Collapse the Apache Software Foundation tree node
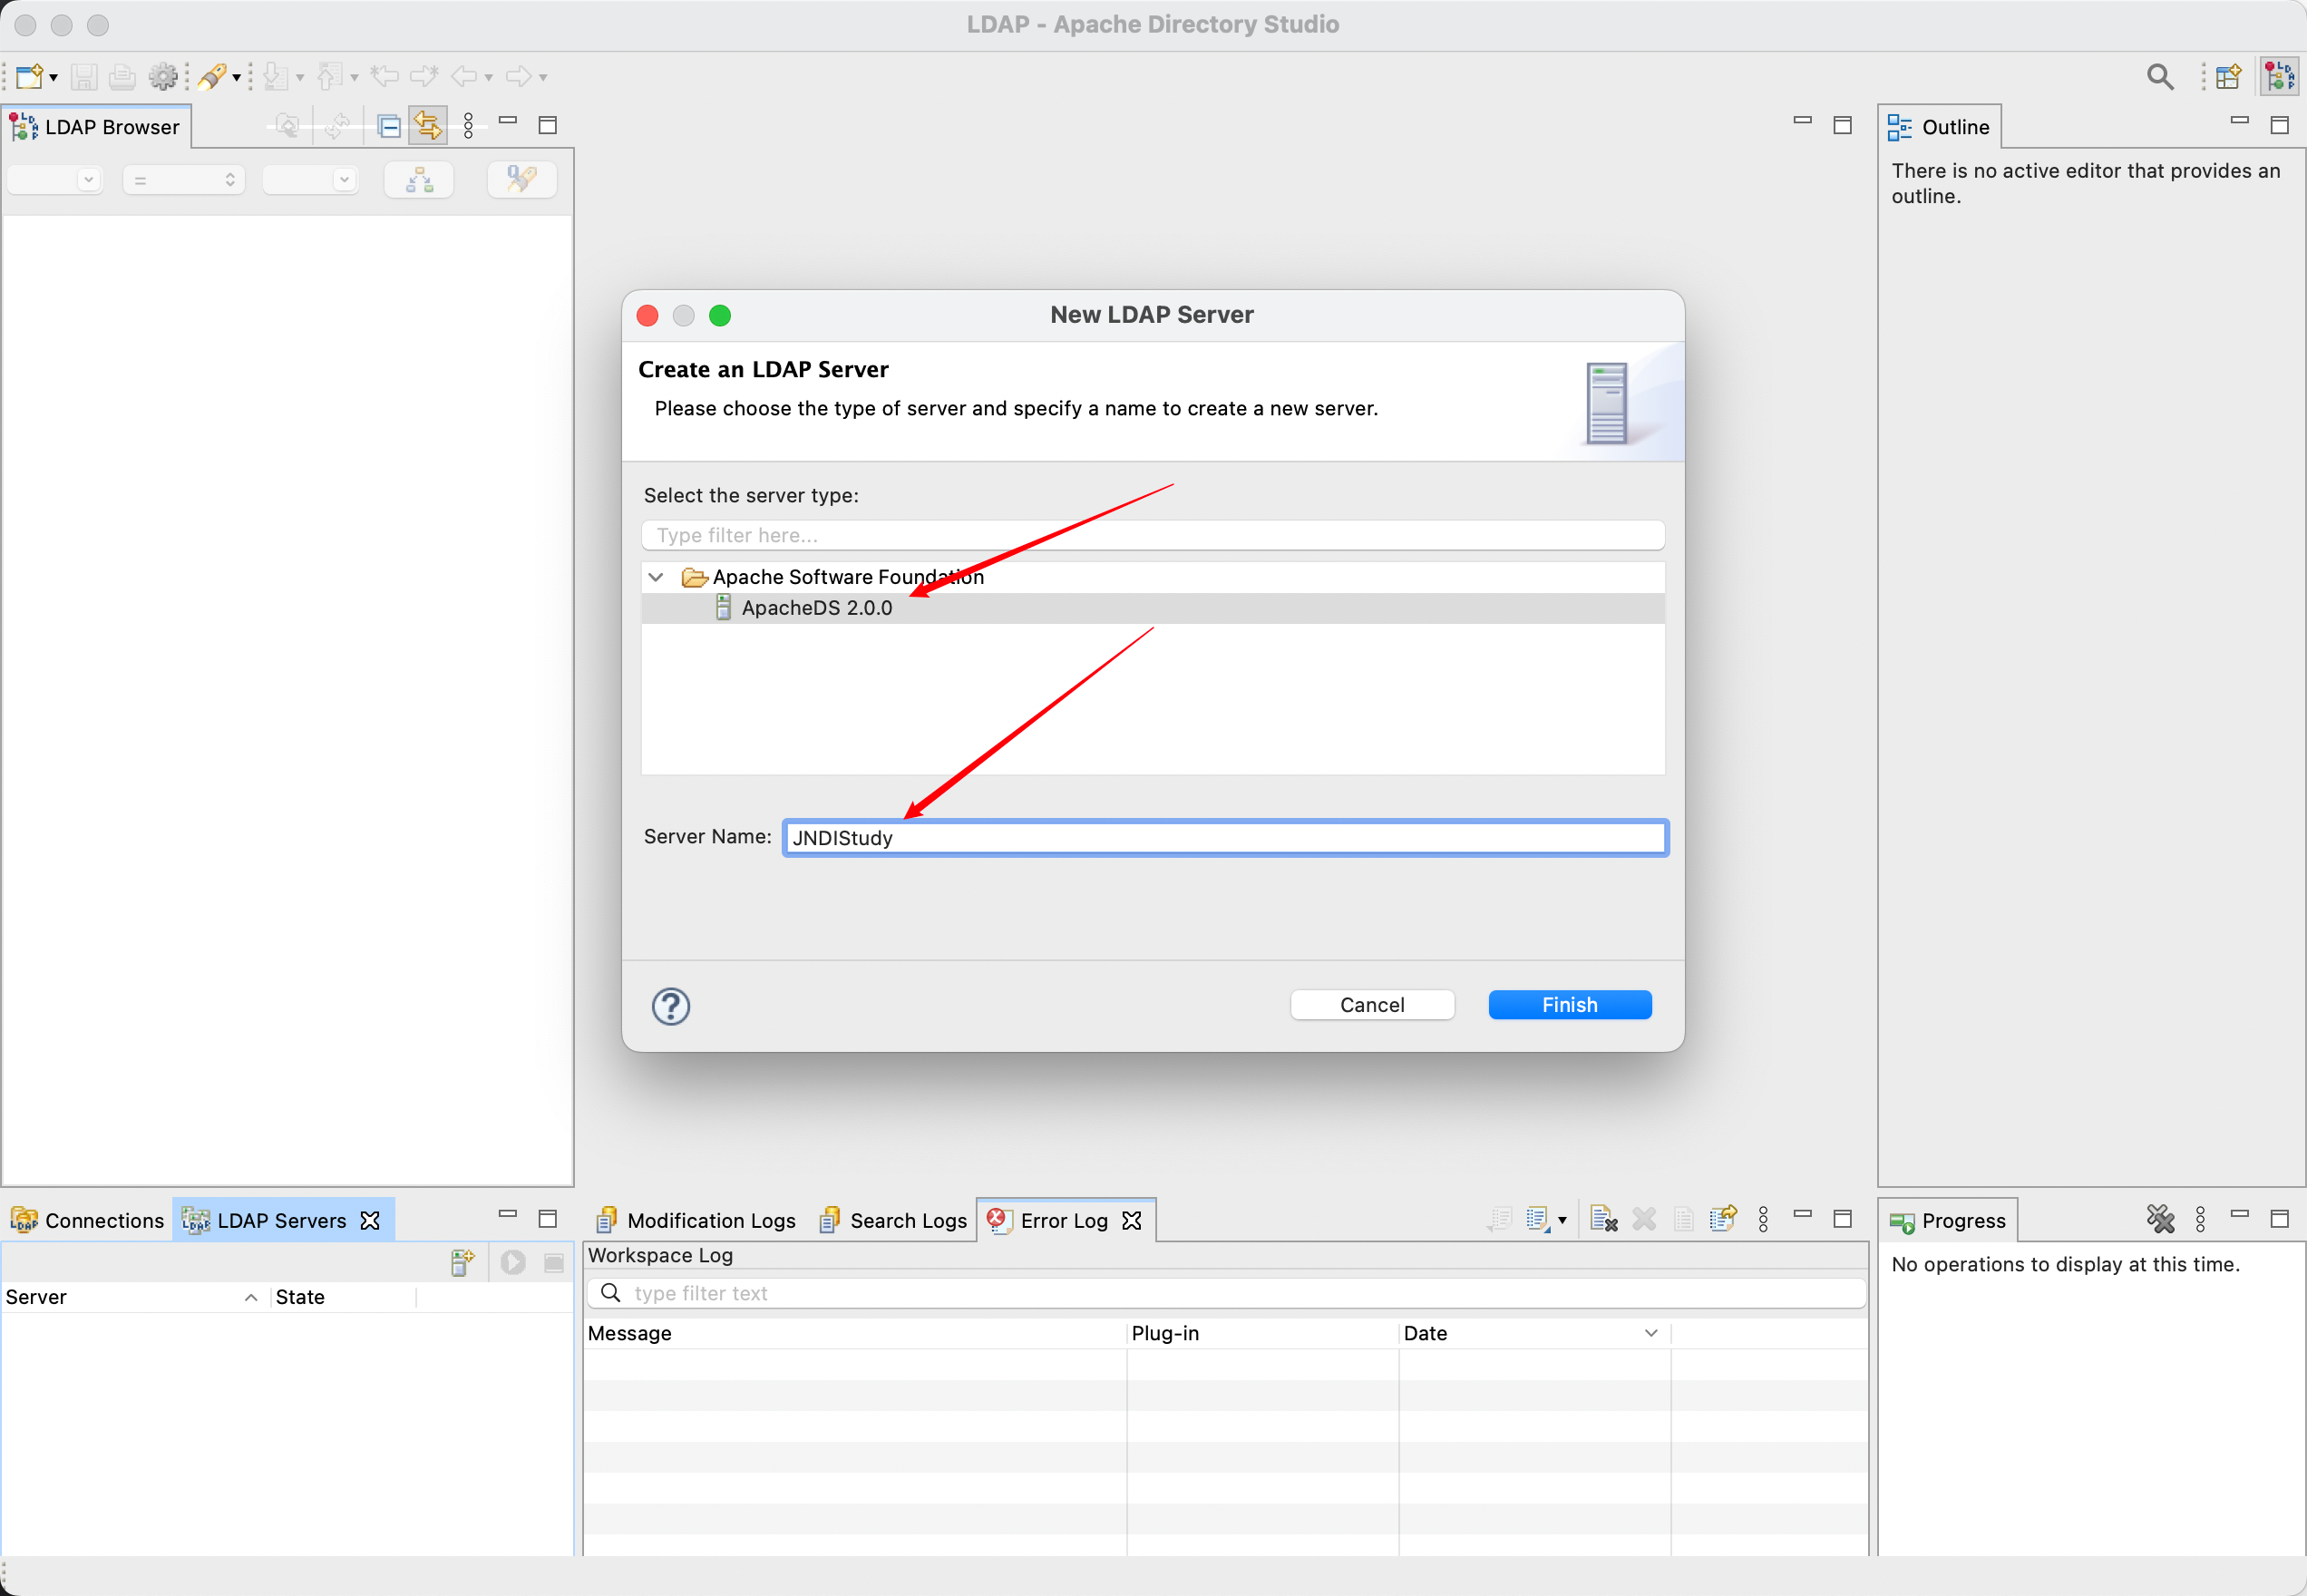 click(656, 577)
